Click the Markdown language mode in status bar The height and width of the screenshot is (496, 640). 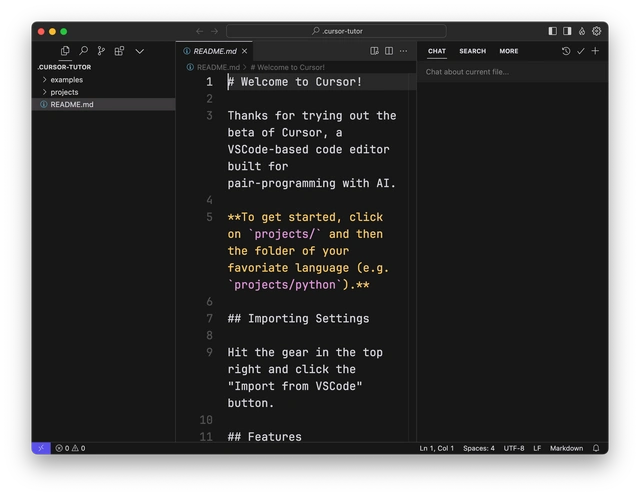566,448
